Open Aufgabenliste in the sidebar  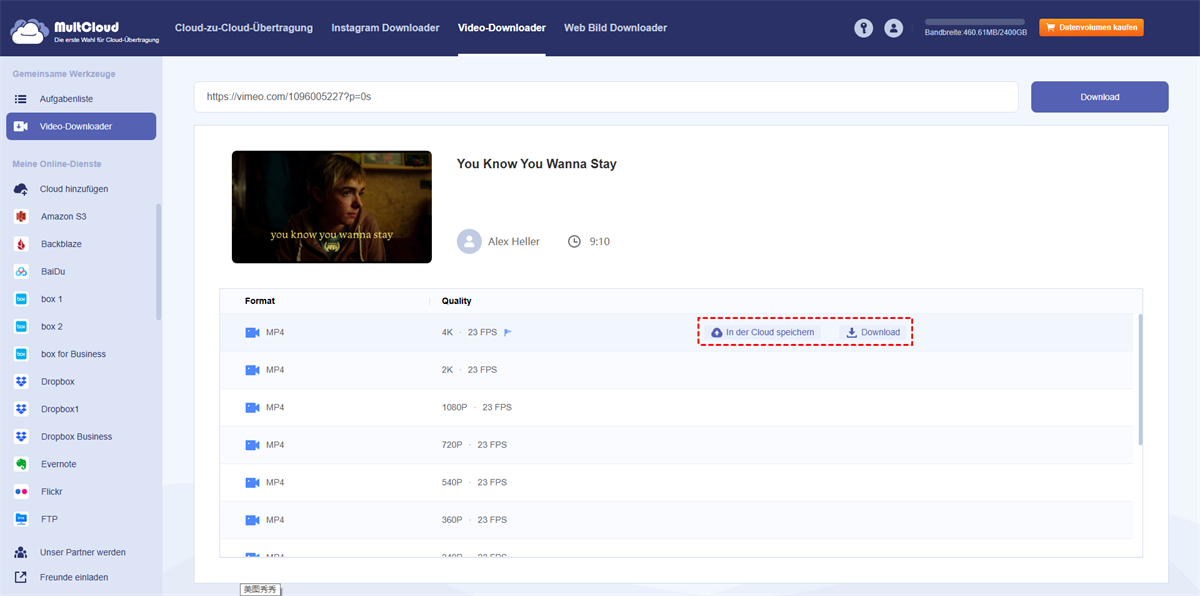(x=67, y=99)
